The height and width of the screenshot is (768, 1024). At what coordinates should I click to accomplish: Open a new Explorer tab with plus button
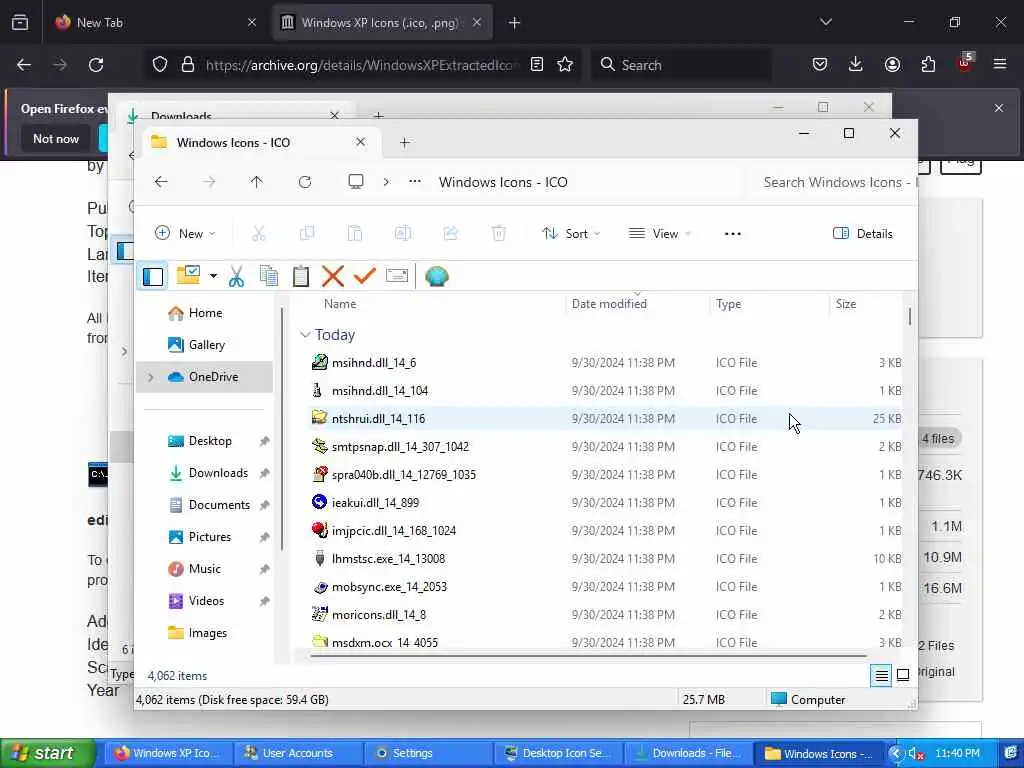(405, 142)
